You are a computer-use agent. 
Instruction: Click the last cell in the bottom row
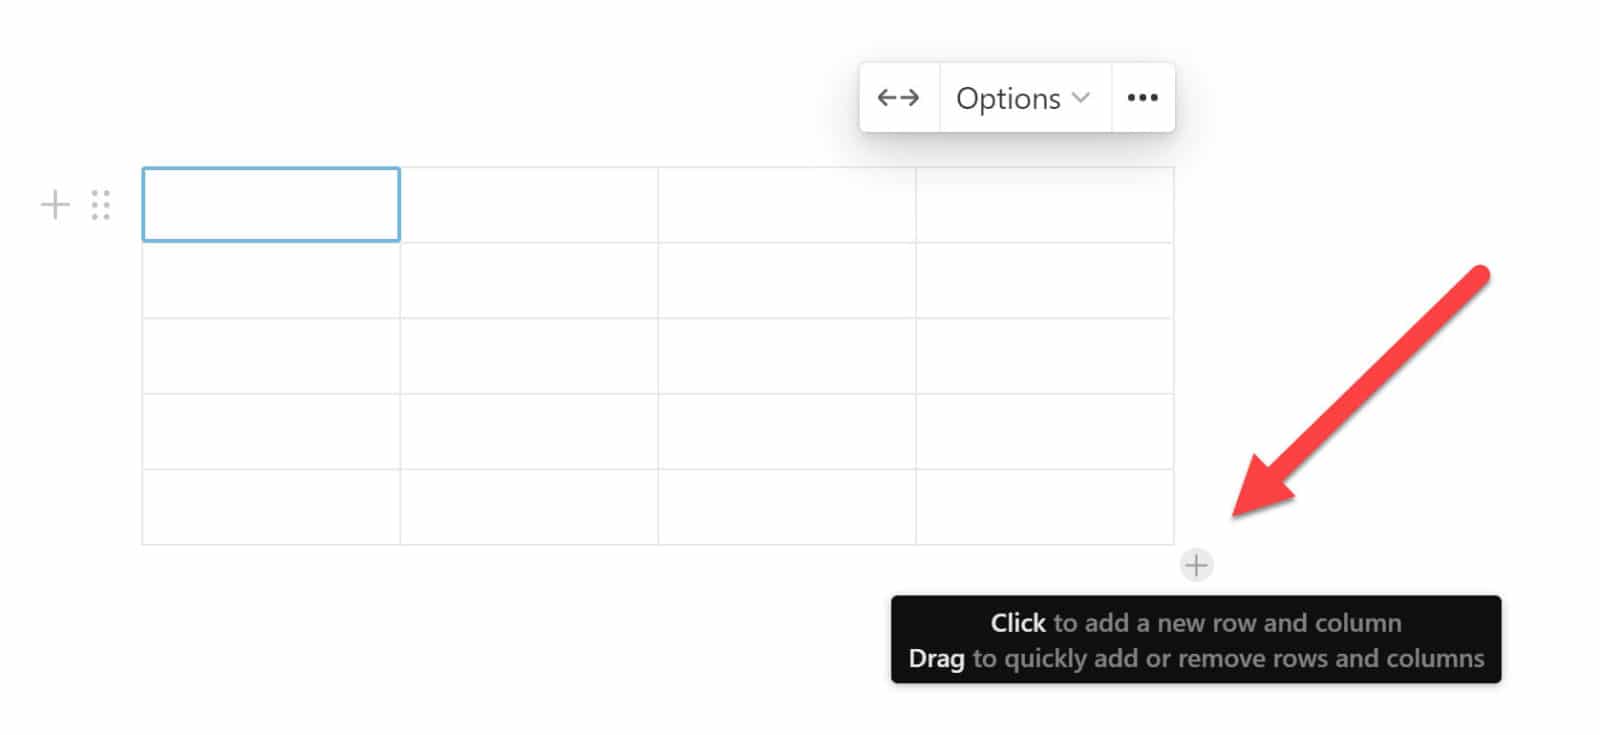pos(1045,508)
